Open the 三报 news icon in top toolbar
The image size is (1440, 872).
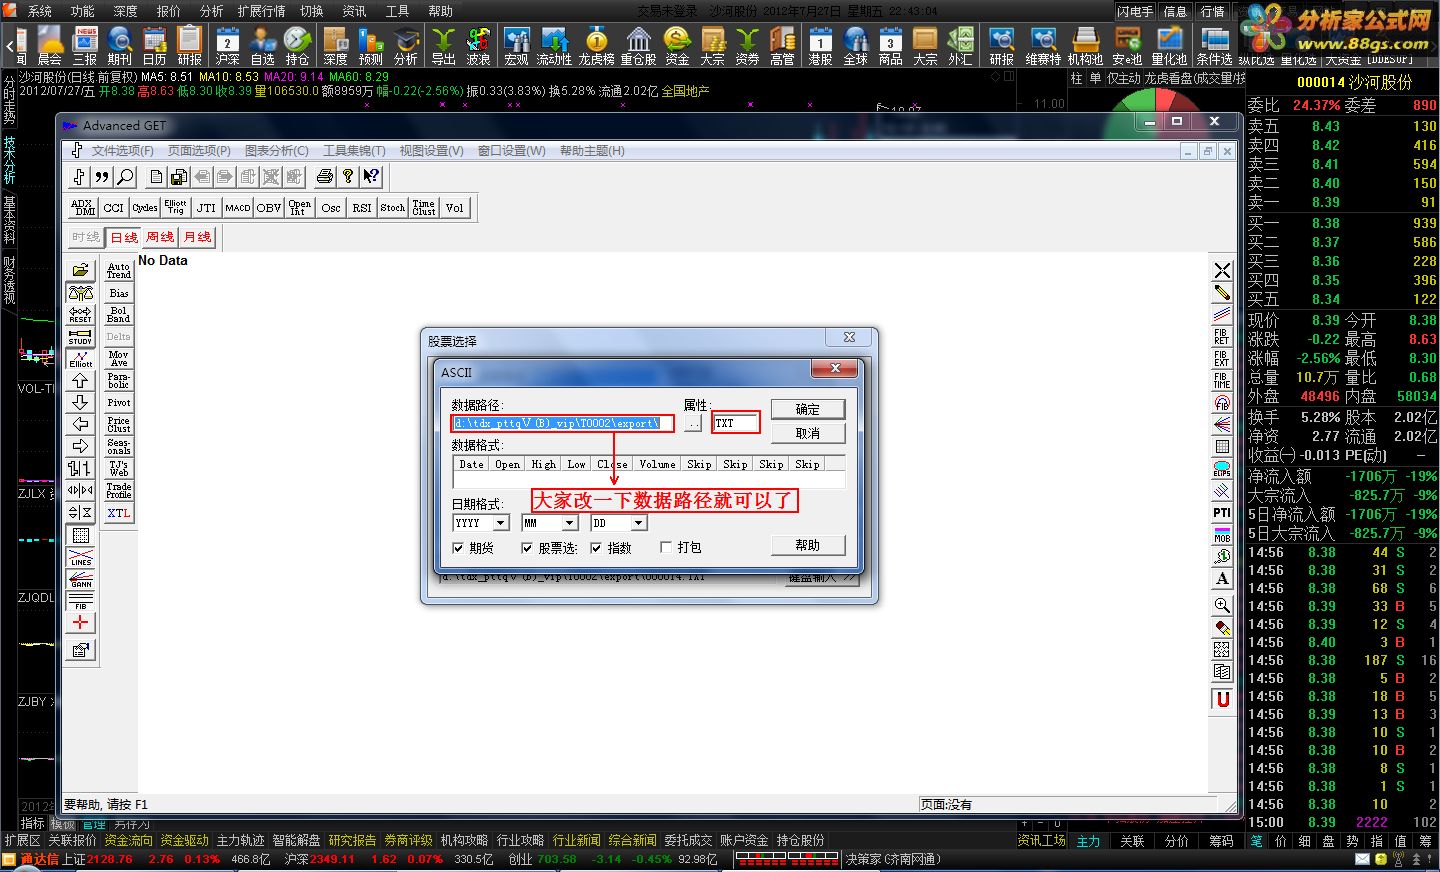[x=85, y=46]
